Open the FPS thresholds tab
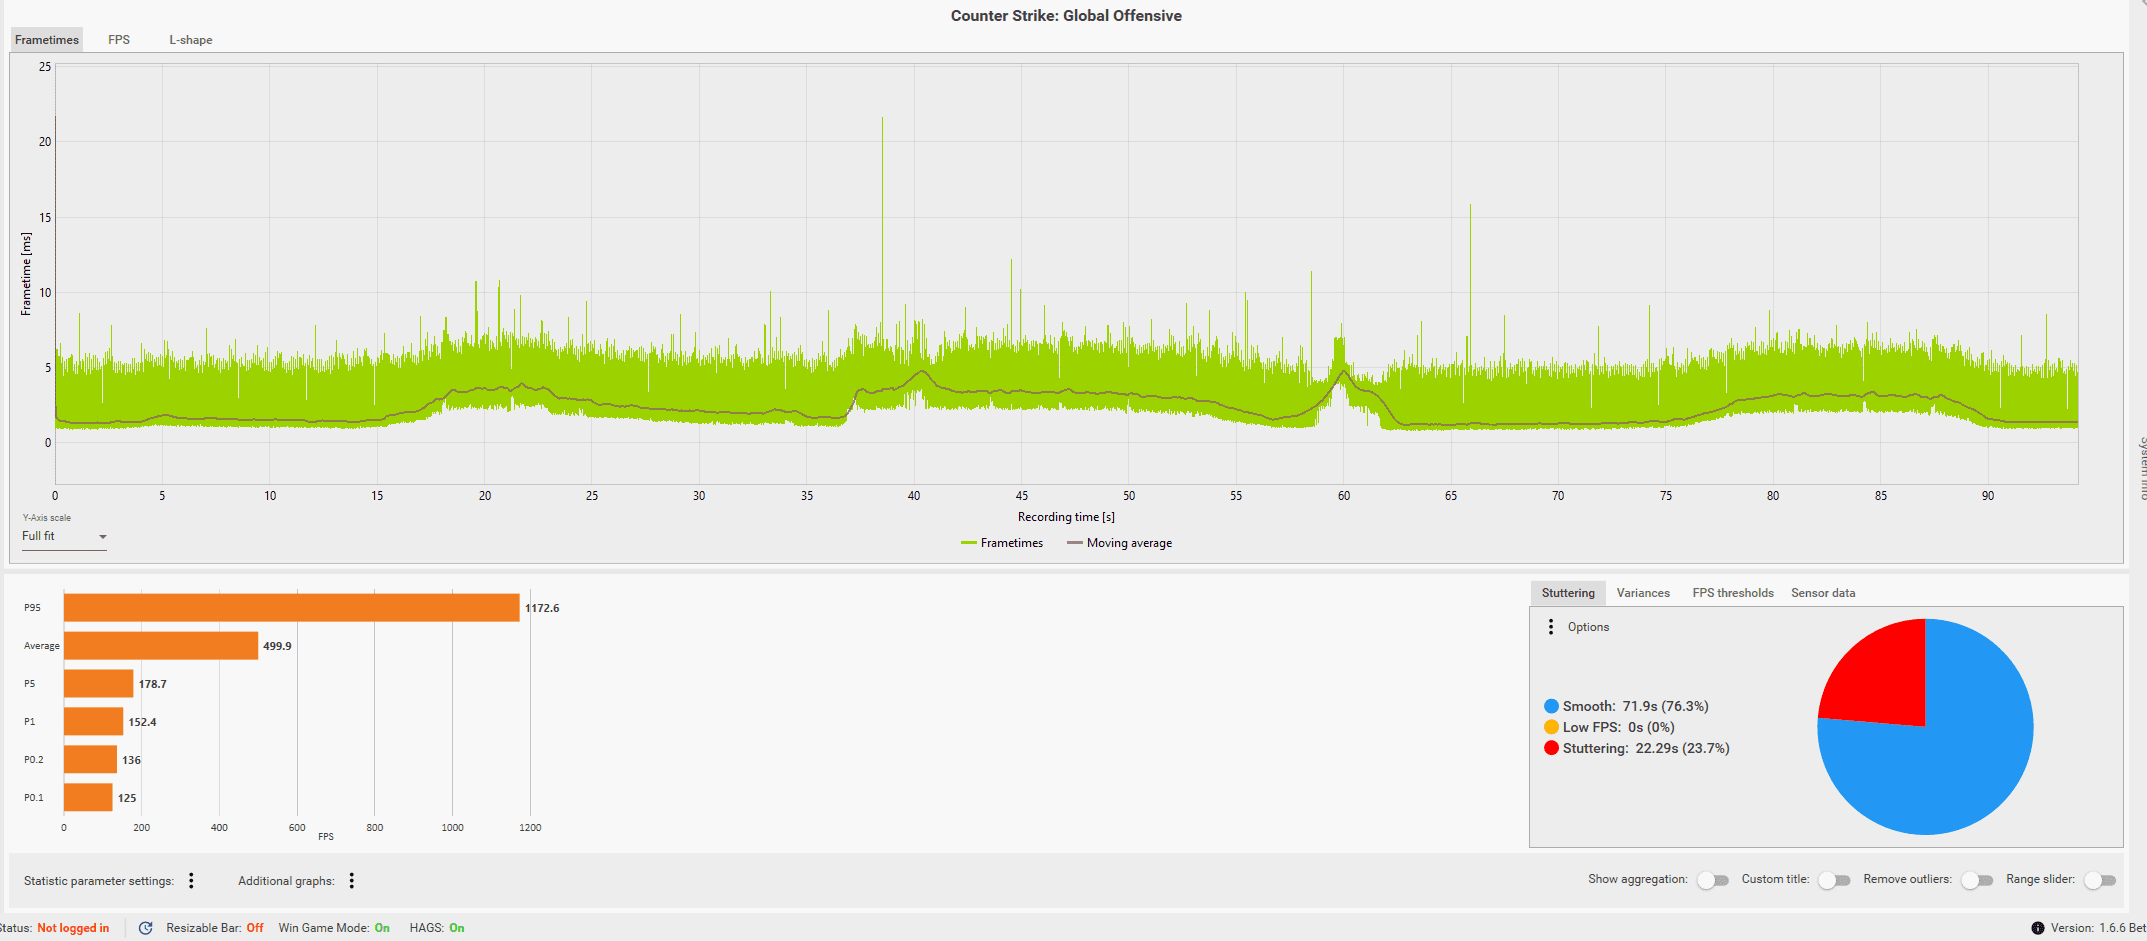The height and width of the screenshot is (941, 2147). point(1733,593)
